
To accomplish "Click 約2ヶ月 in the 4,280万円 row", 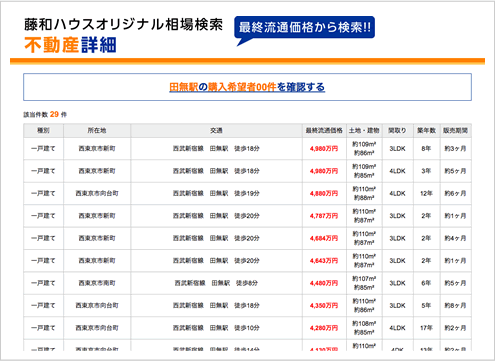I will coord(455,328).
